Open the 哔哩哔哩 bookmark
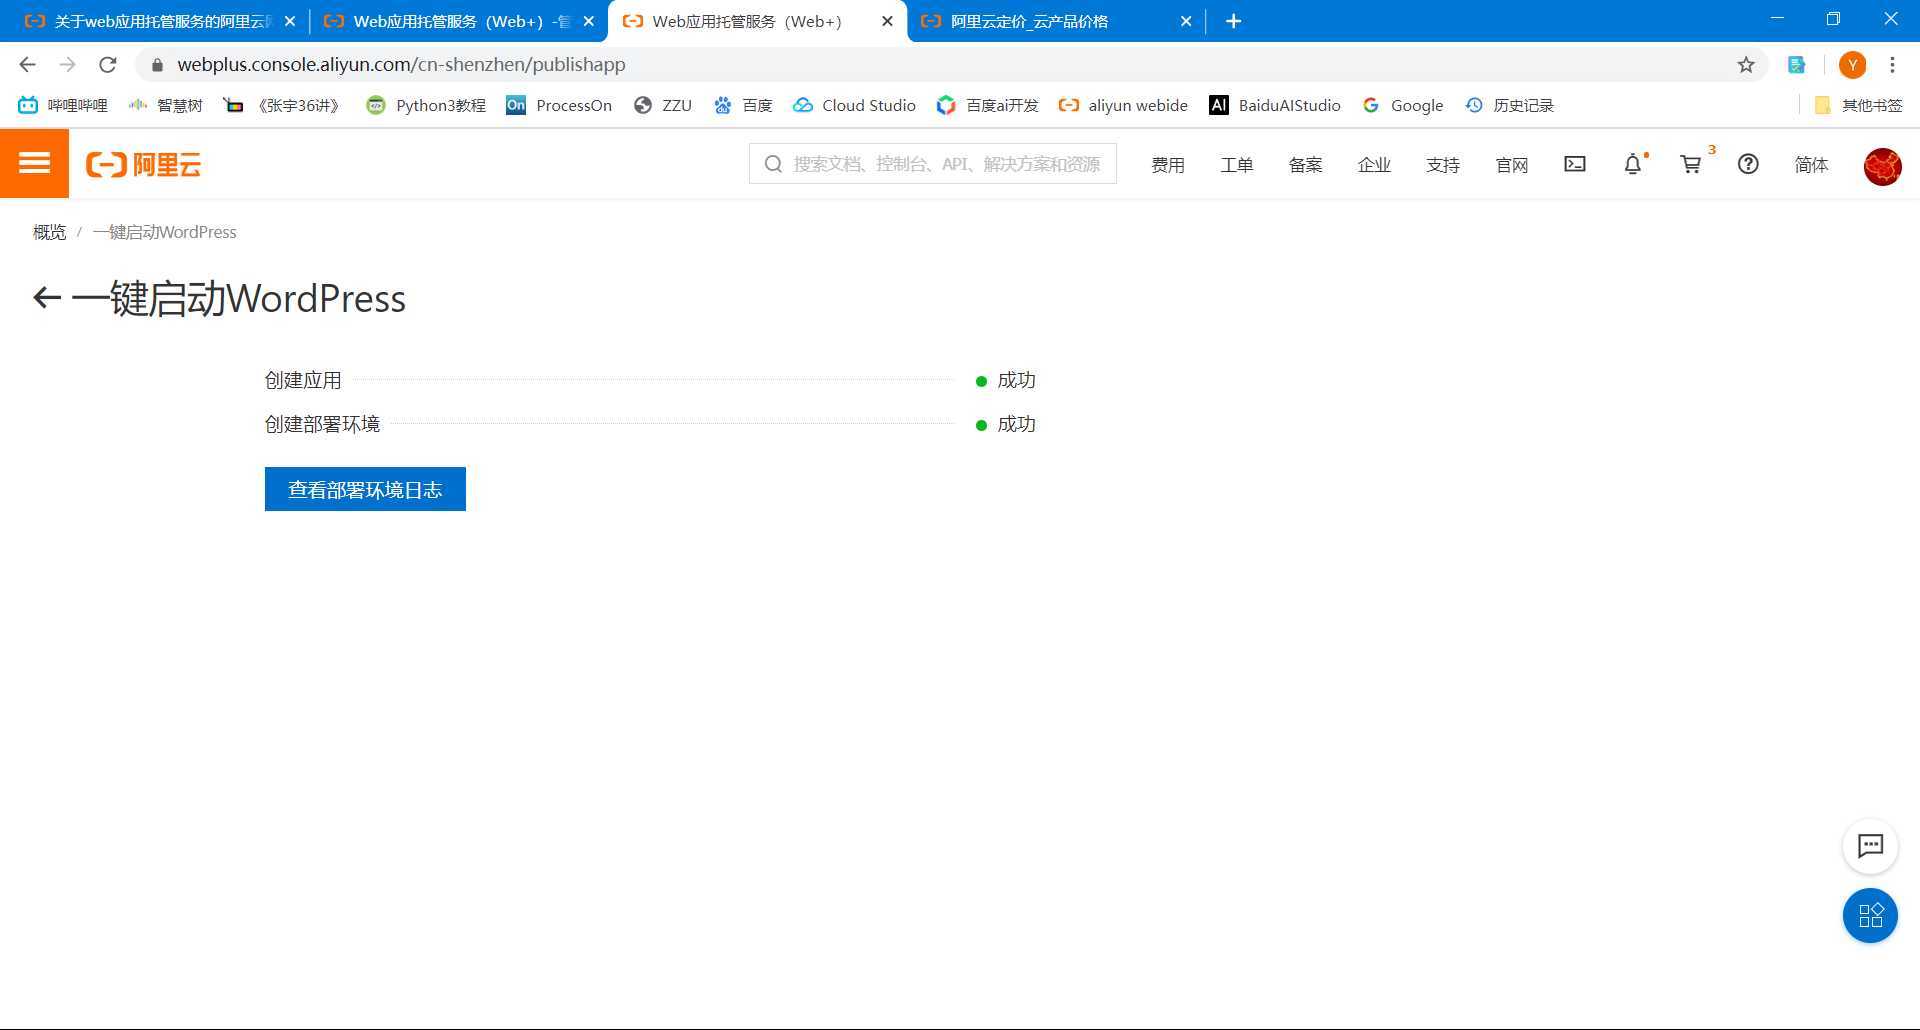Screen dimensions: 1920x1030 [x=63, y=105]
